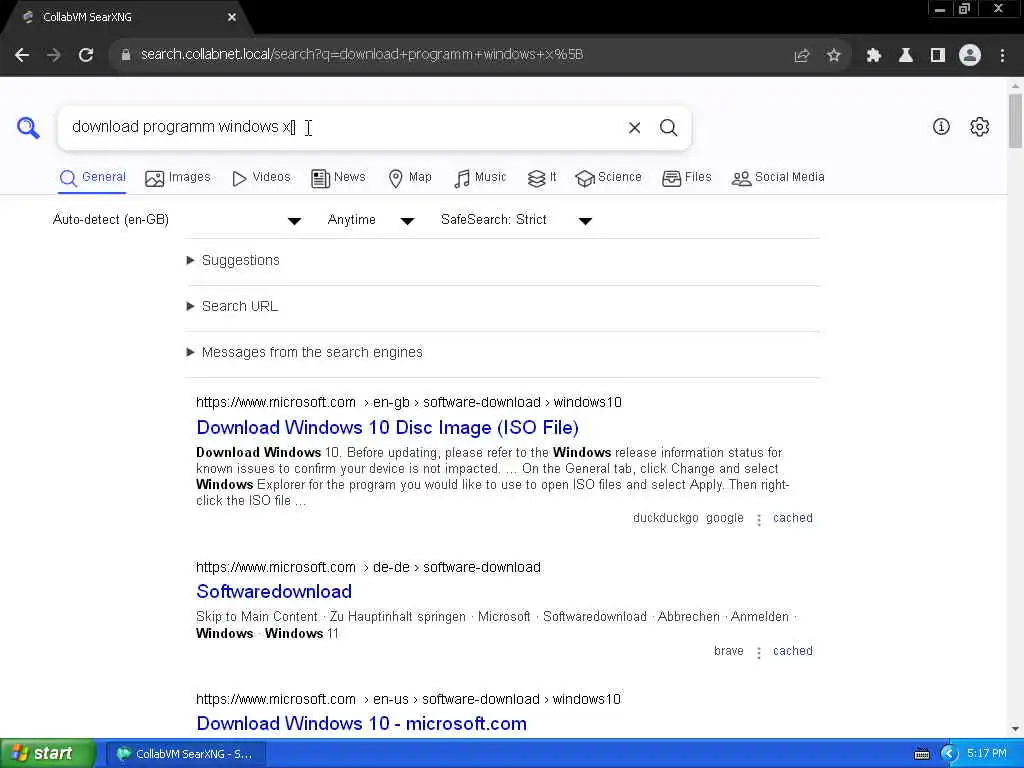Open preferences gear icon

point(979,127)
